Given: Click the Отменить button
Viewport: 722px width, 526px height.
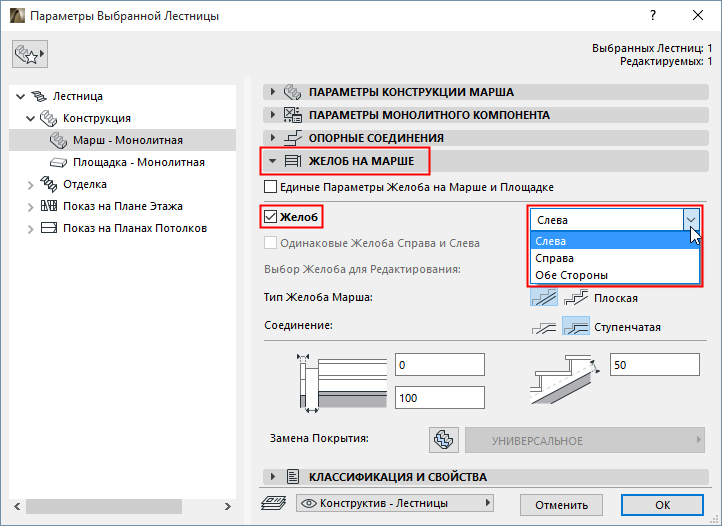Looking at the screenshot, I should 561,505.
